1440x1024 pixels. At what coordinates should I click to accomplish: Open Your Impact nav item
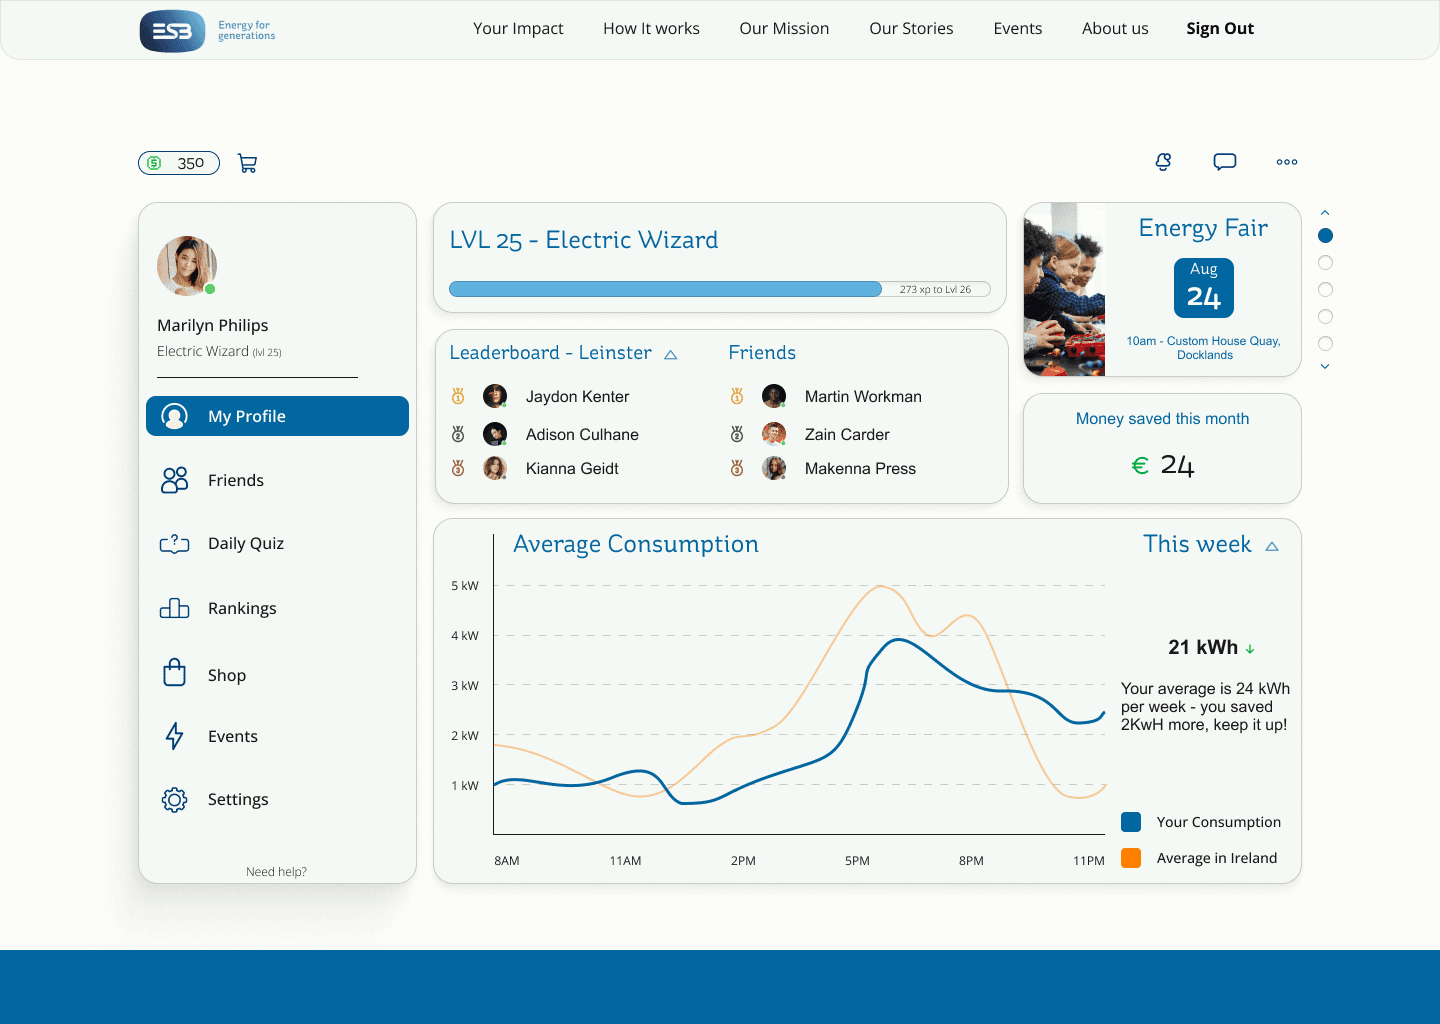pos(518,29)
